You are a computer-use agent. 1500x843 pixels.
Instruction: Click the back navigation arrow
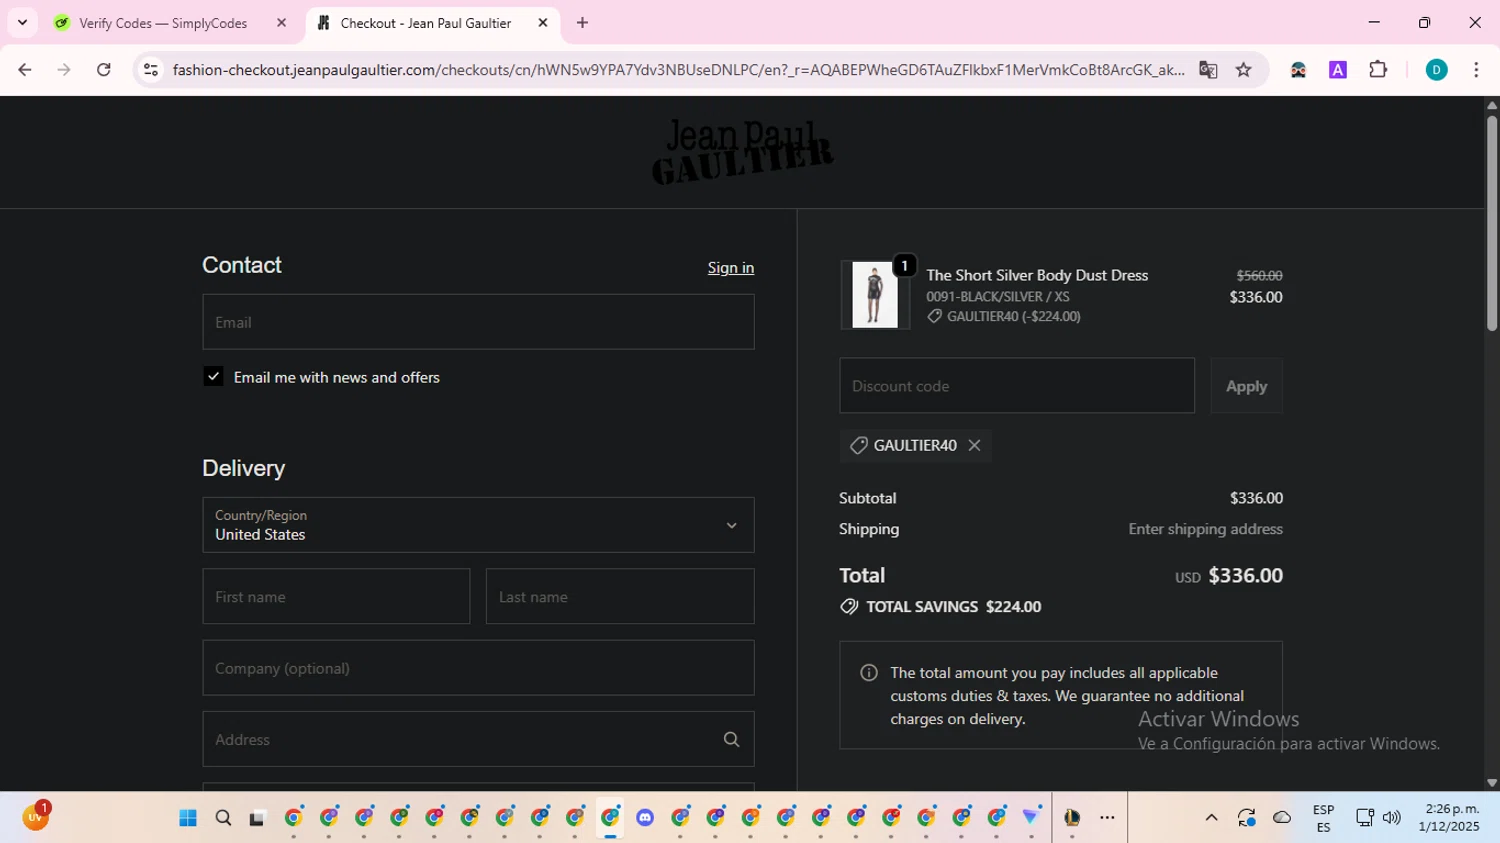tap(25, 69)
